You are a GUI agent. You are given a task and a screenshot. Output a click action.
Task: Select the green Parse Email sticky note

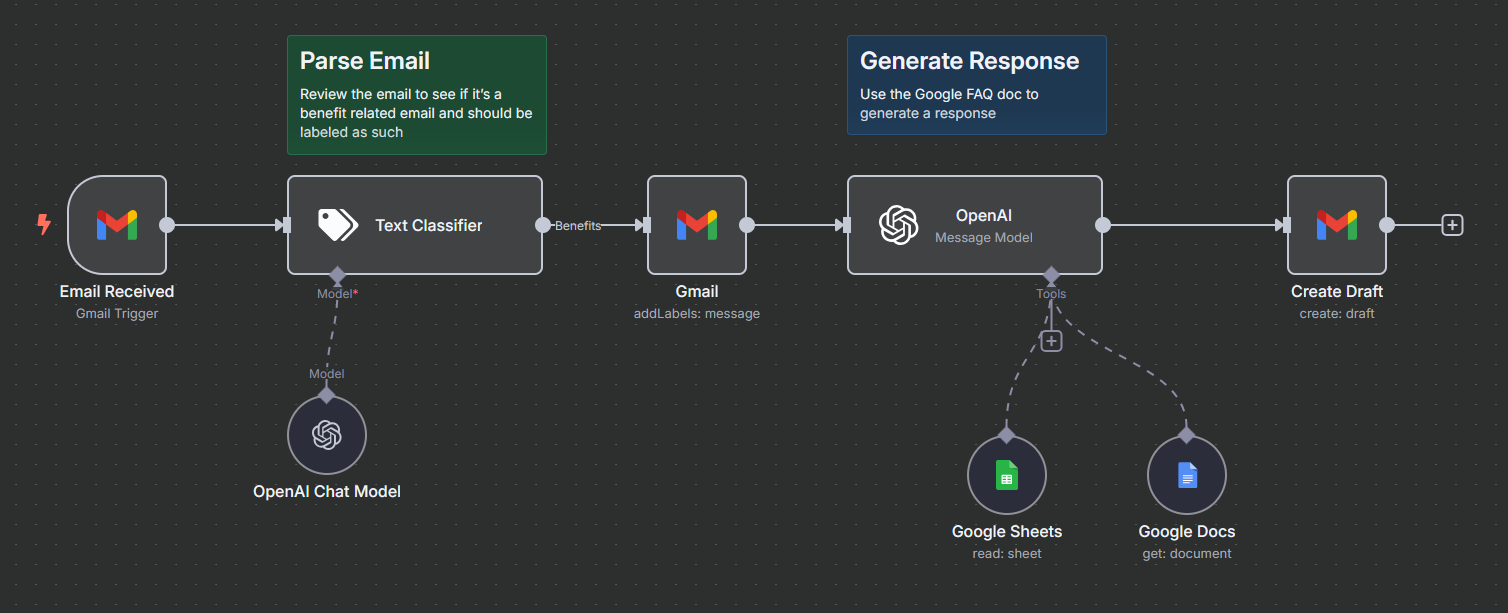coord(417,95)
